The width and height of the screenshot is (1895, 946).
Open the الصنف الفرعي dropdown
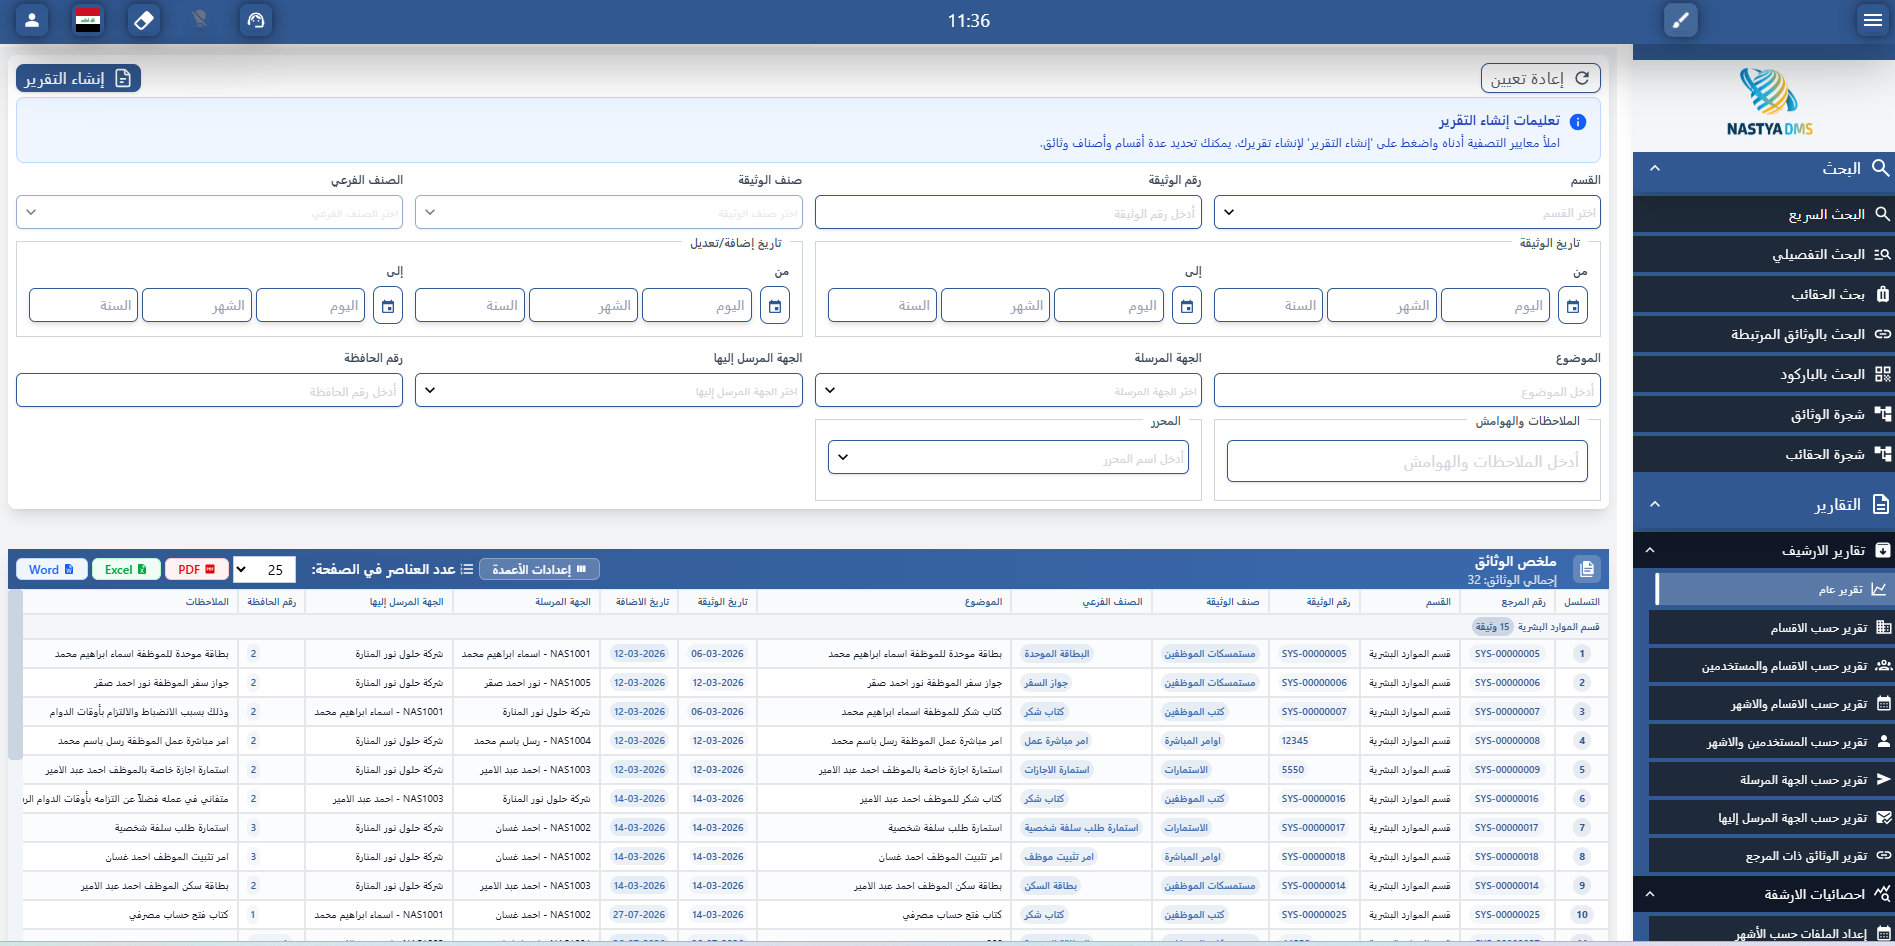[x=209, y=212]
